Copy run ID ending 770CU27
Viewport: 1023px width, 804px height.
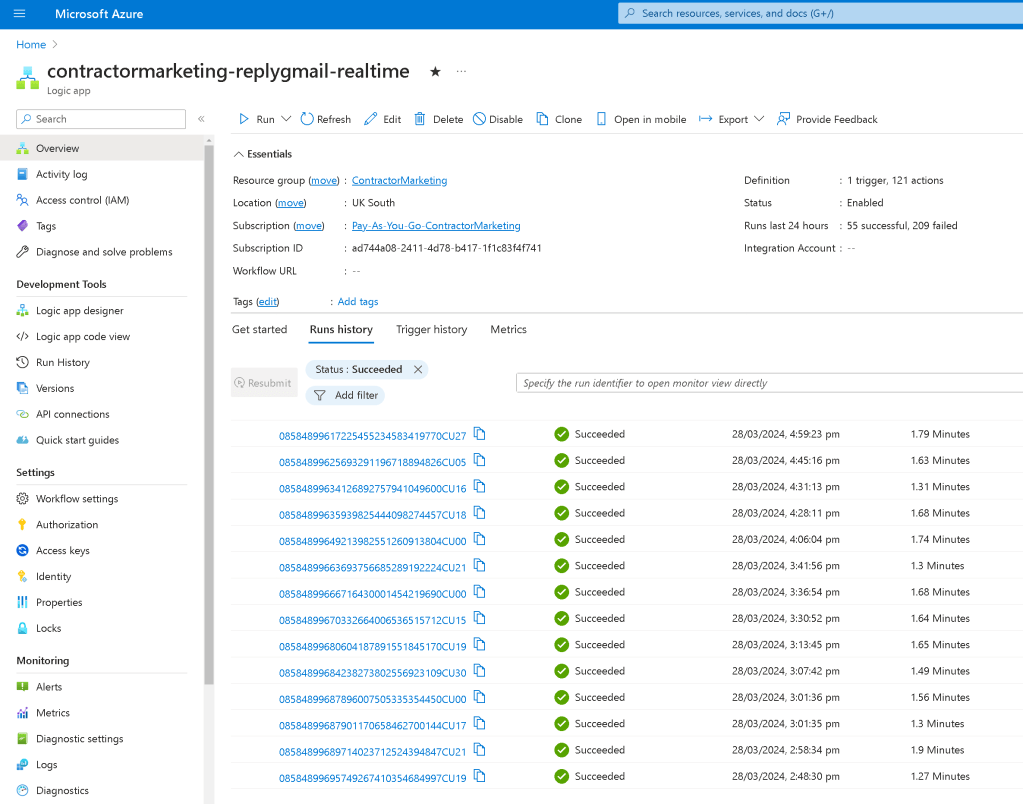pyautogui.click(x=480, y=434)
